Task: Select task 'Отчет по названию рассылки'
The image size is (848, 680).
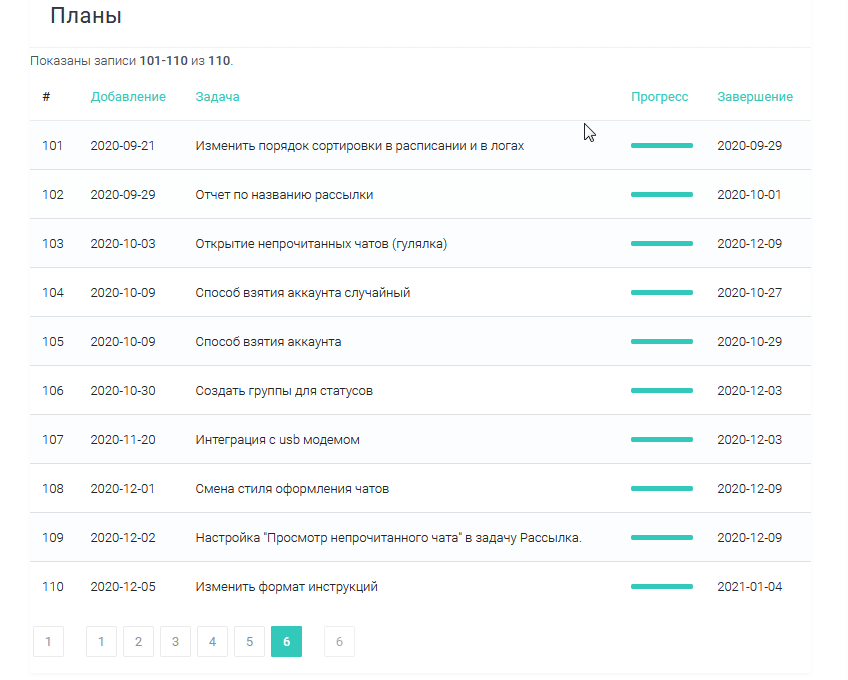Action: 284,195
